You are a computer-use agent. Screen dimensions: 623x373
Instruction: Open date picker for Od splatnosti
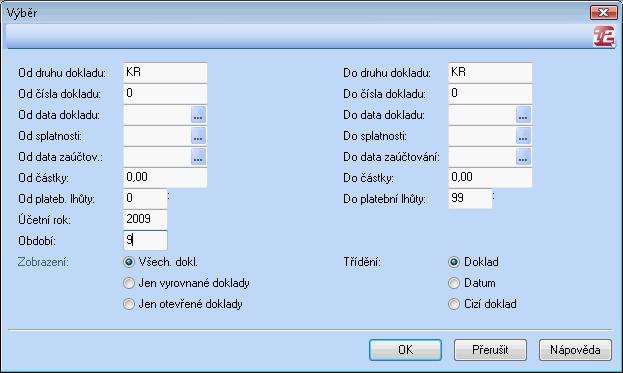[198, 136]
